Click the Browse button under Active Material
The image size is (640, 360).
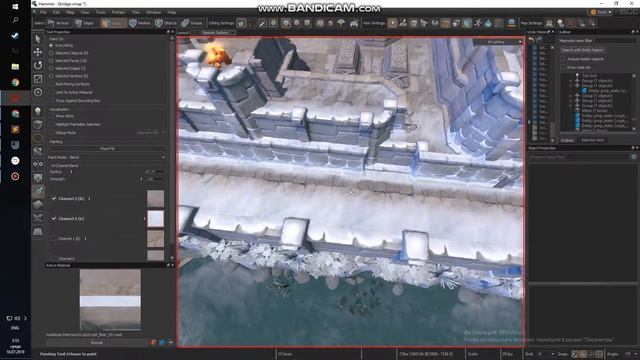[x=97, y=342]
